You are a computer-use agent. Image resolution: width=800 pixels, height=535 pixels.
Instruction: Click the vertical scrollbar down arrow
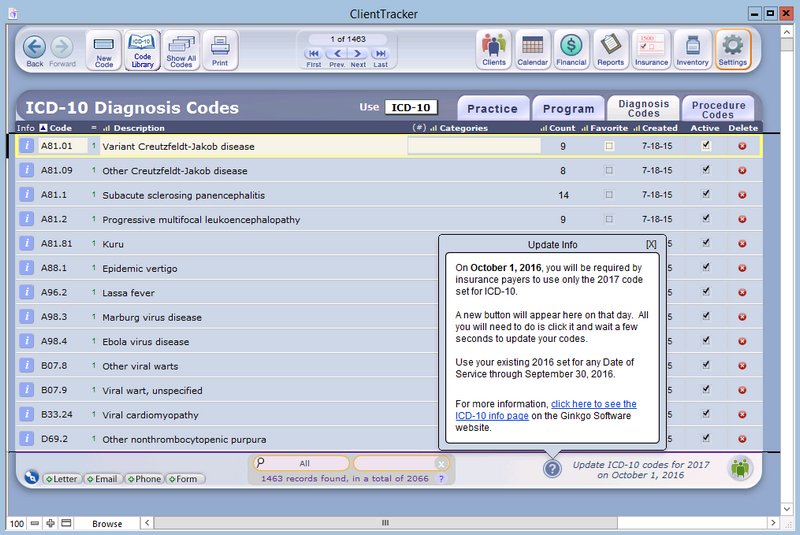point(786,508)
